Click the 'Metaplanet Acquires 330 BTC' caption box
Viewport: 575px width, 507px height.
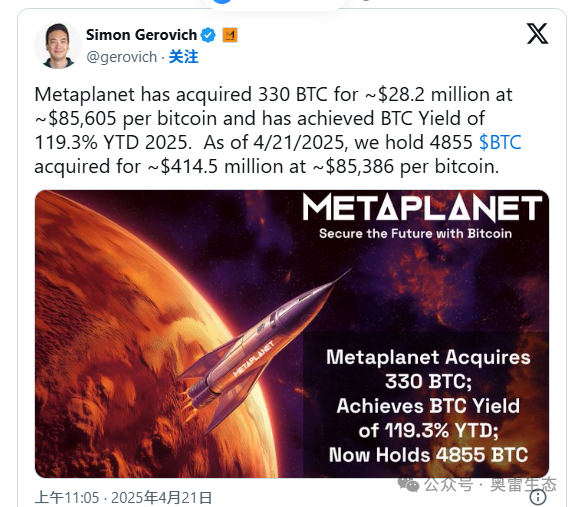(426, 405)
